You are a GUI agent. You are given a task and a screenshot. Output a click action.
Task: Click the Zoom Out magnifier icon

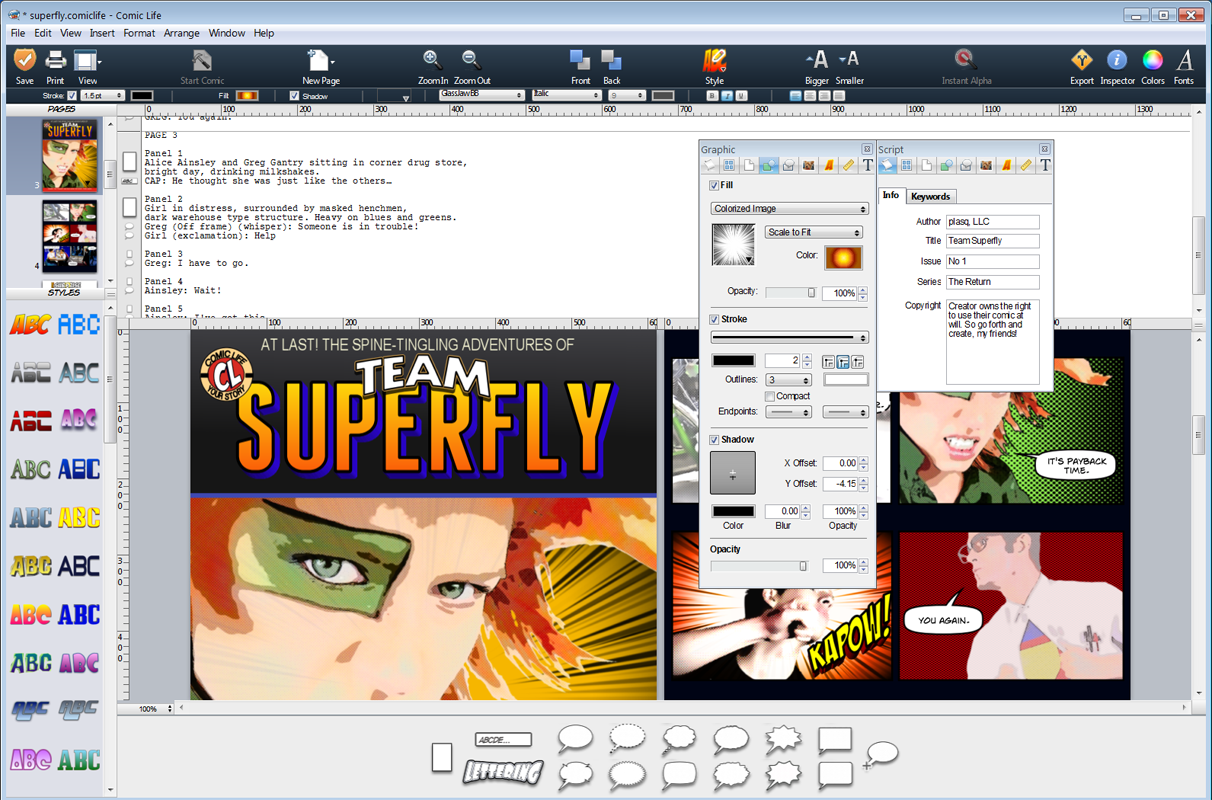[x=471, y=60]
